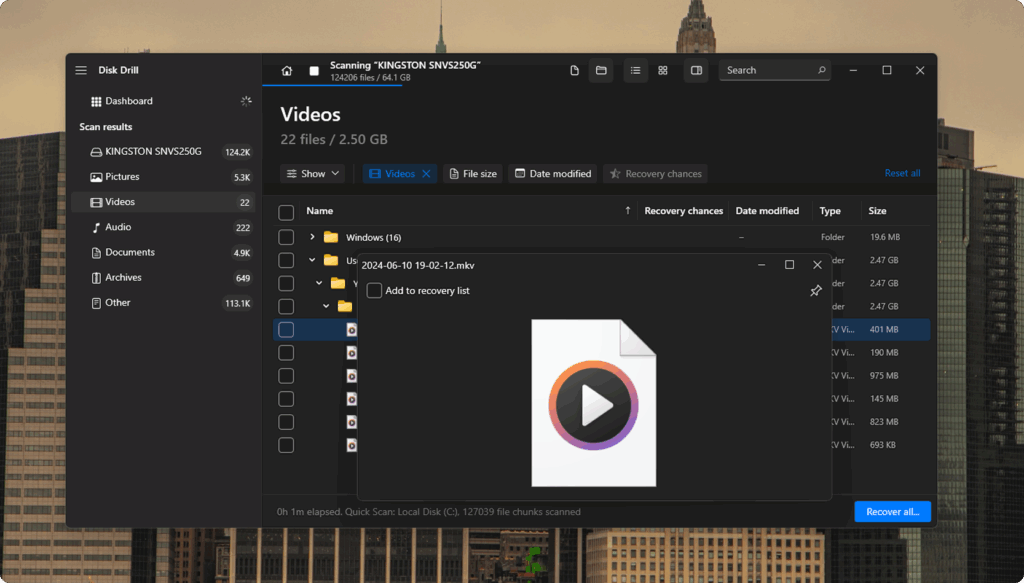This screenshot has height=583, width=1024.
Task: Toggle the preview panel icon
Action: pos(696,71)
